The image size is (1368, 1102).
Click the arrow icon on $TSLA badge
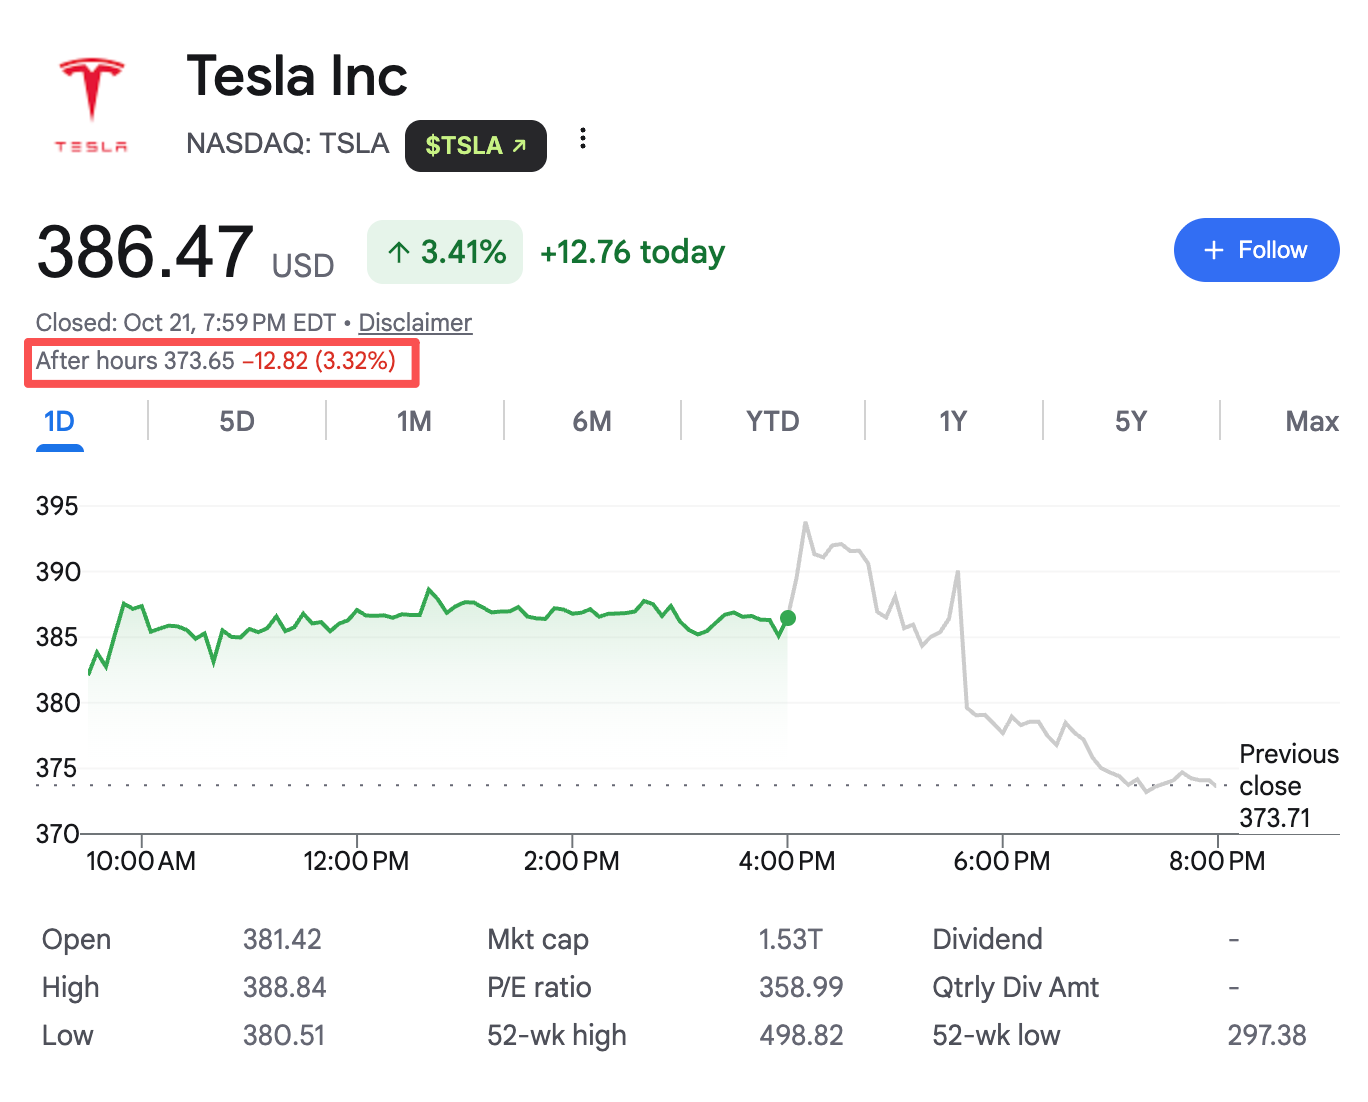(x=519, y=146)
